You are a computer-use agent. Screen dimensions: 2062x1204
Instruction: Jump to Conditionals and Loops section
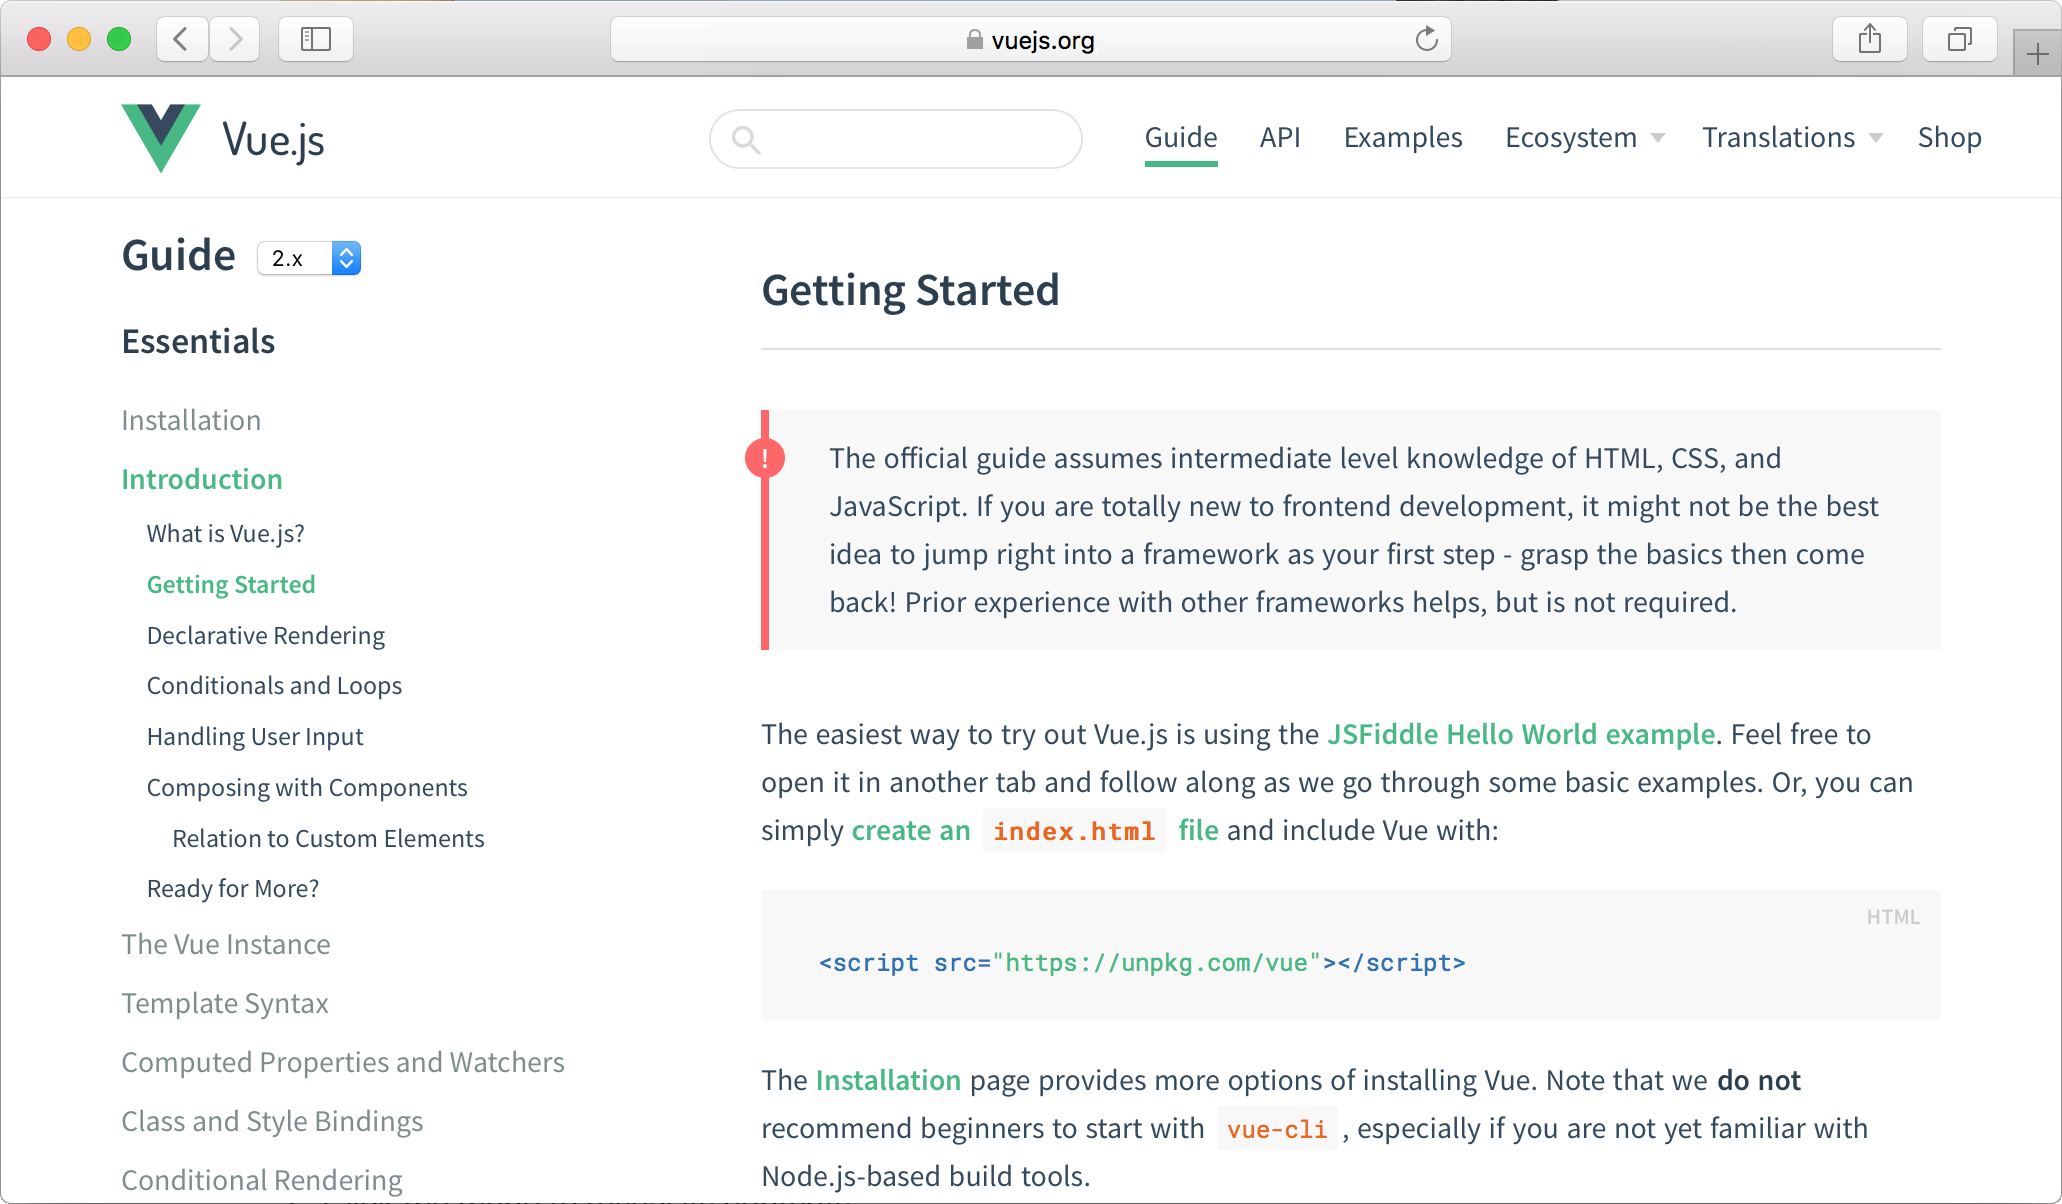(274, 686)
